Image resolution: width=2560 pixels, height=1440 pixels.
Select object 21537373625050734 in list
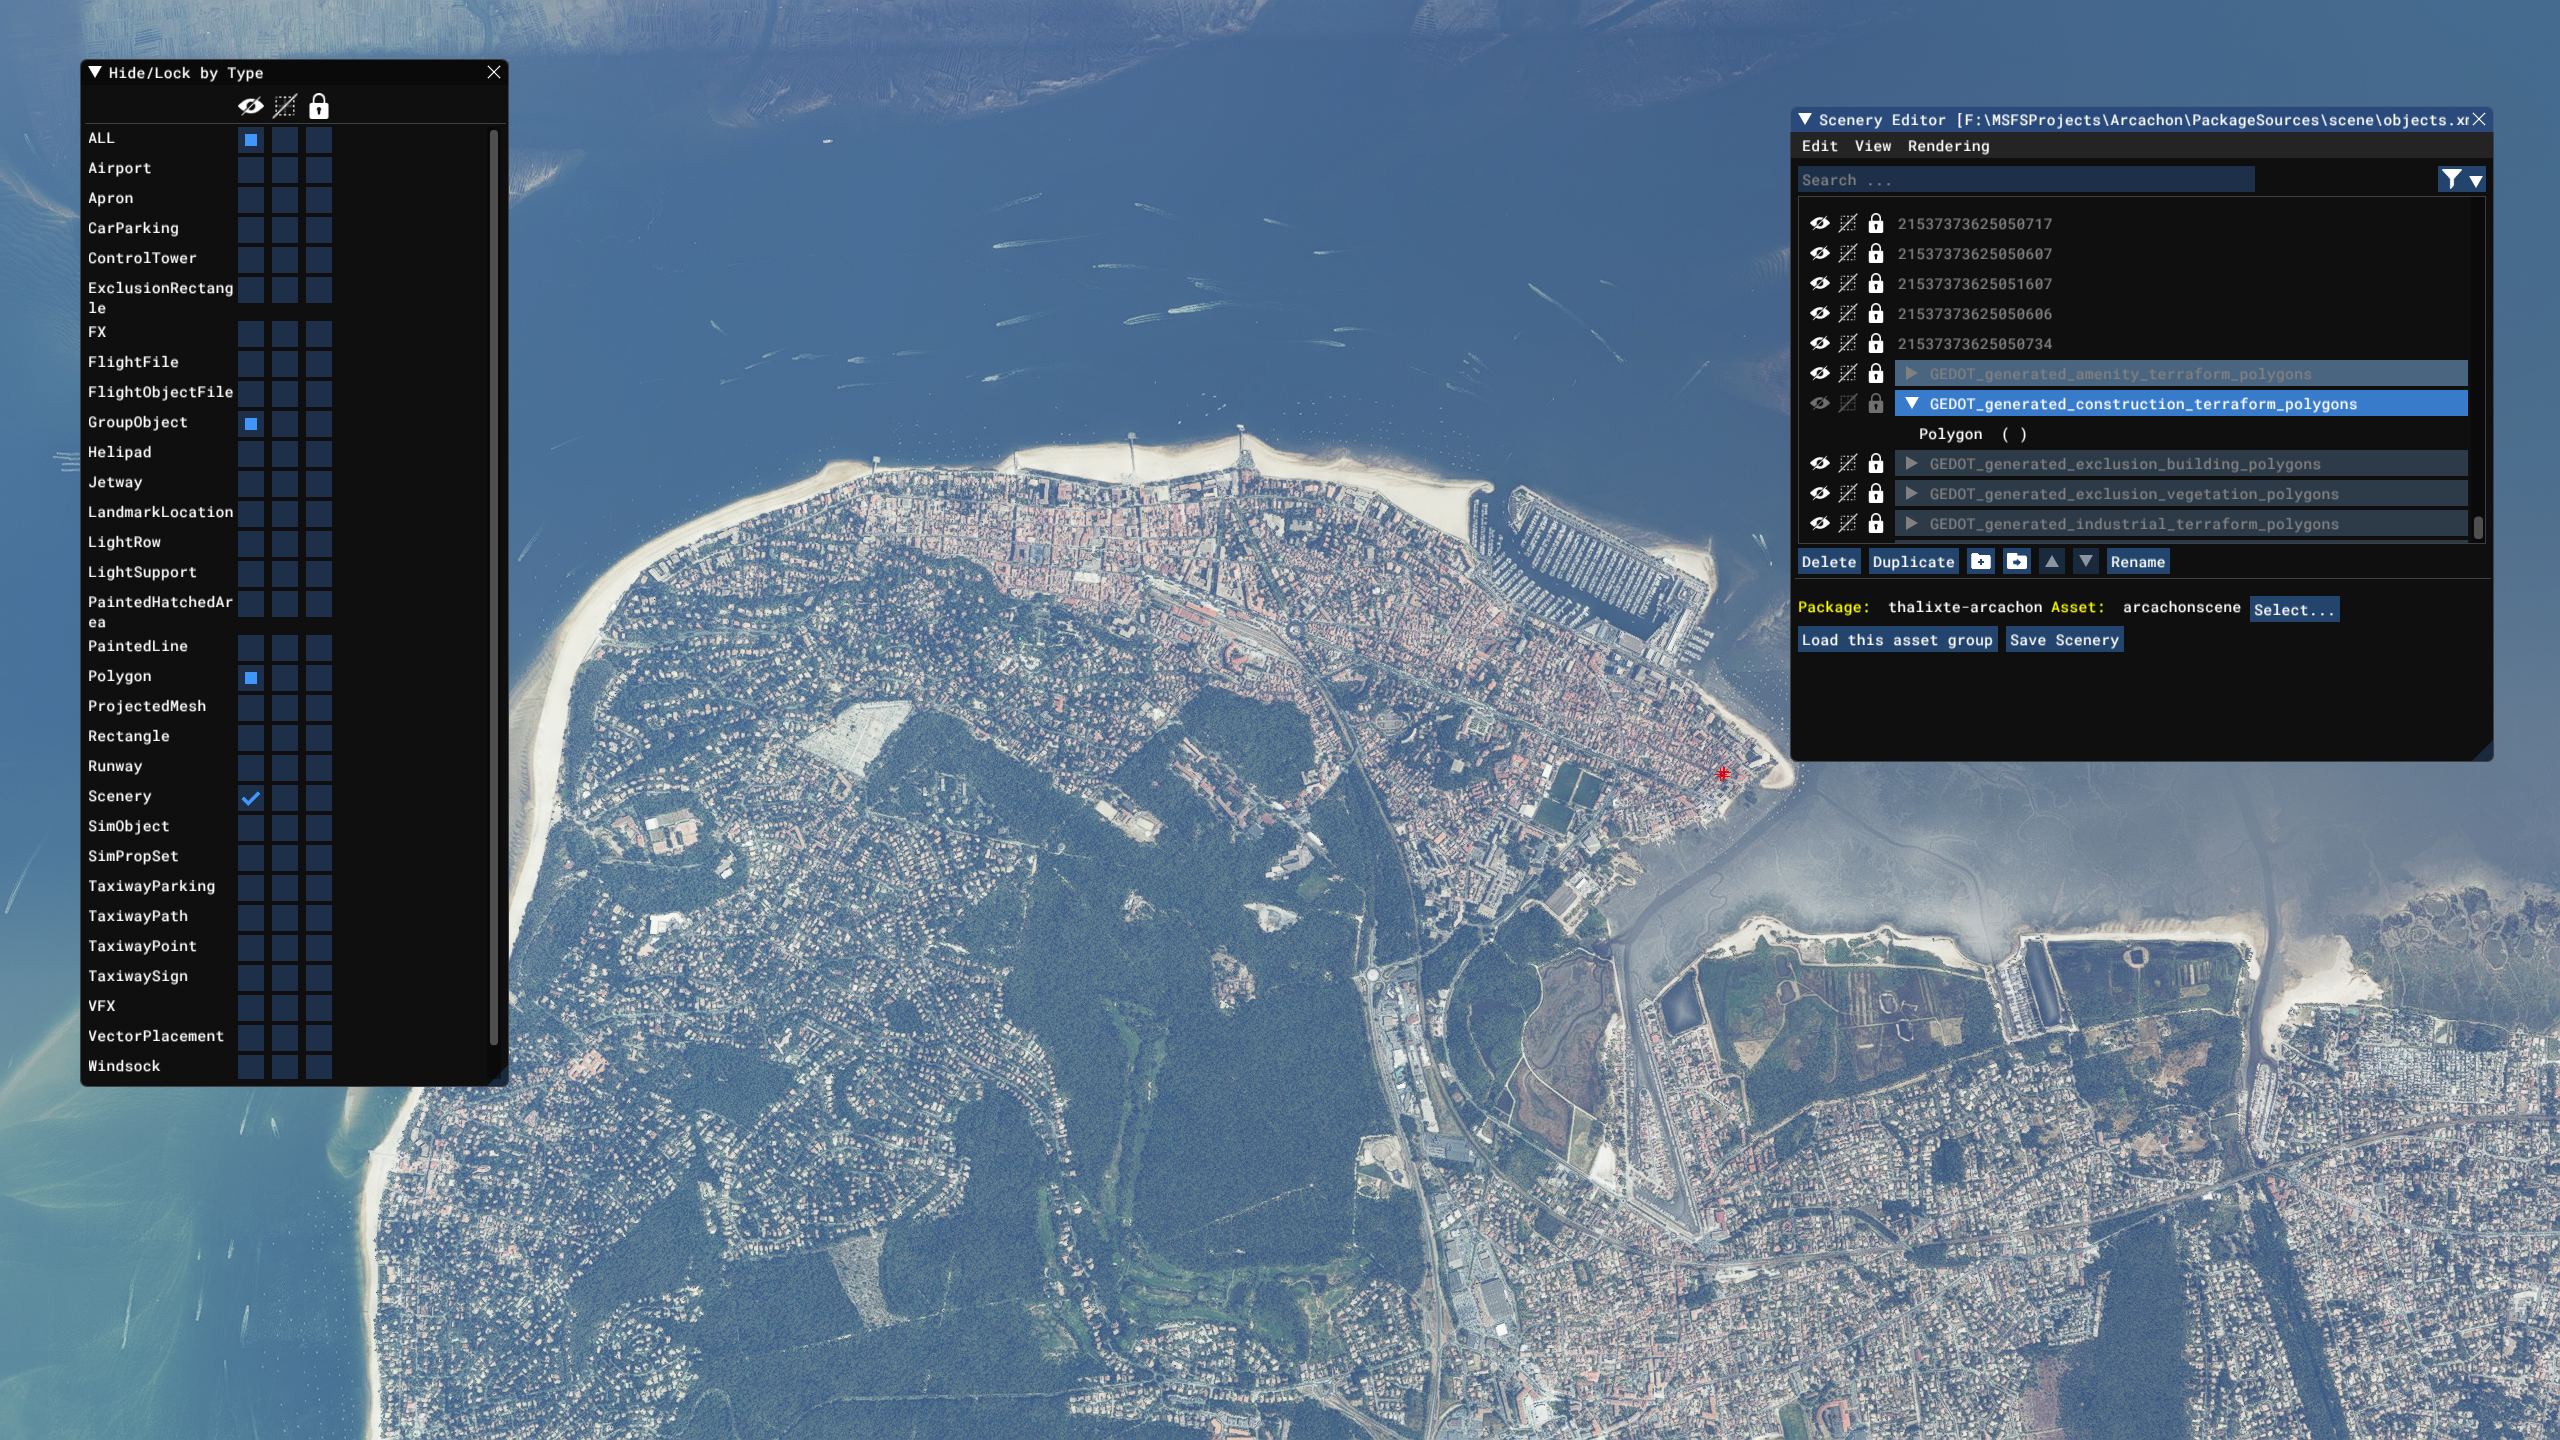pos(1974,344)
